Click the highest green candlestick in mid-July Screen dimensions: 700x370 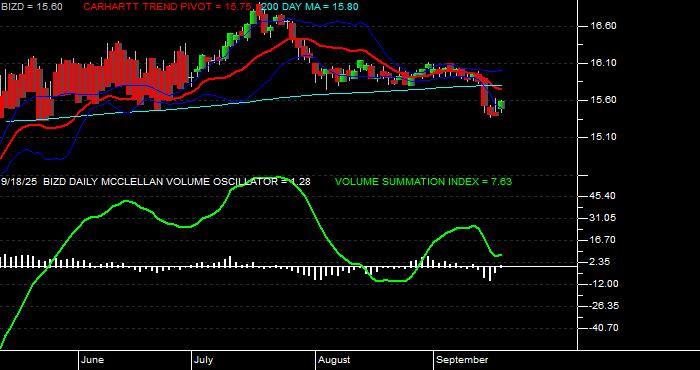(x=253, y=18)
